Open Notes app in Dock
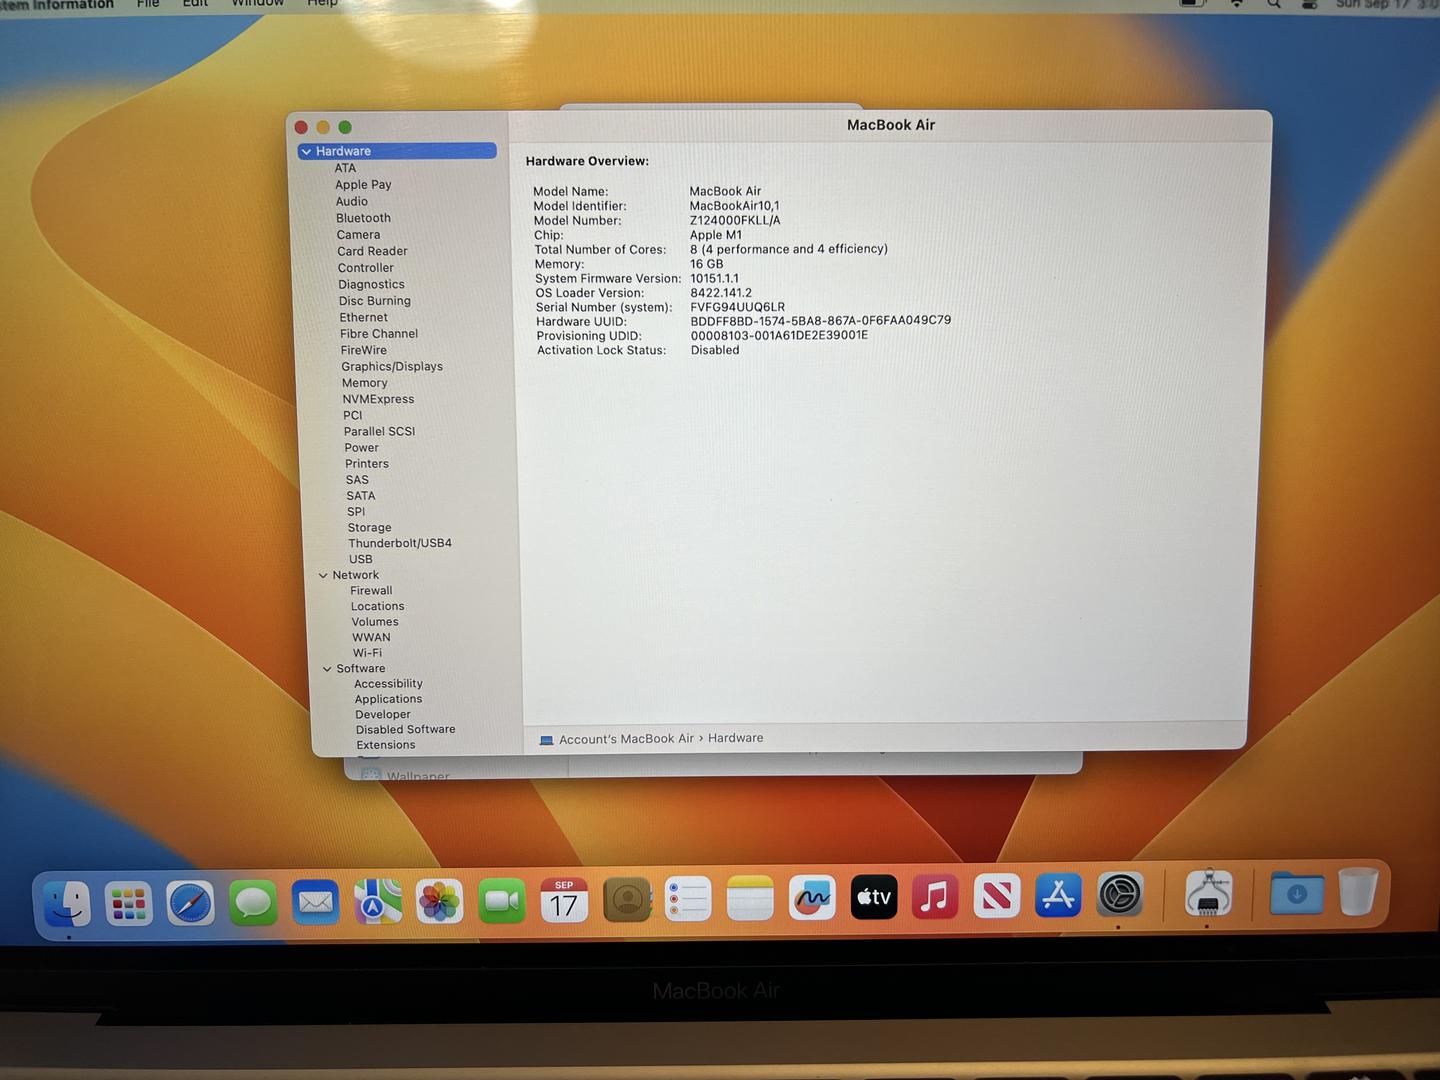 coord(751,899)
